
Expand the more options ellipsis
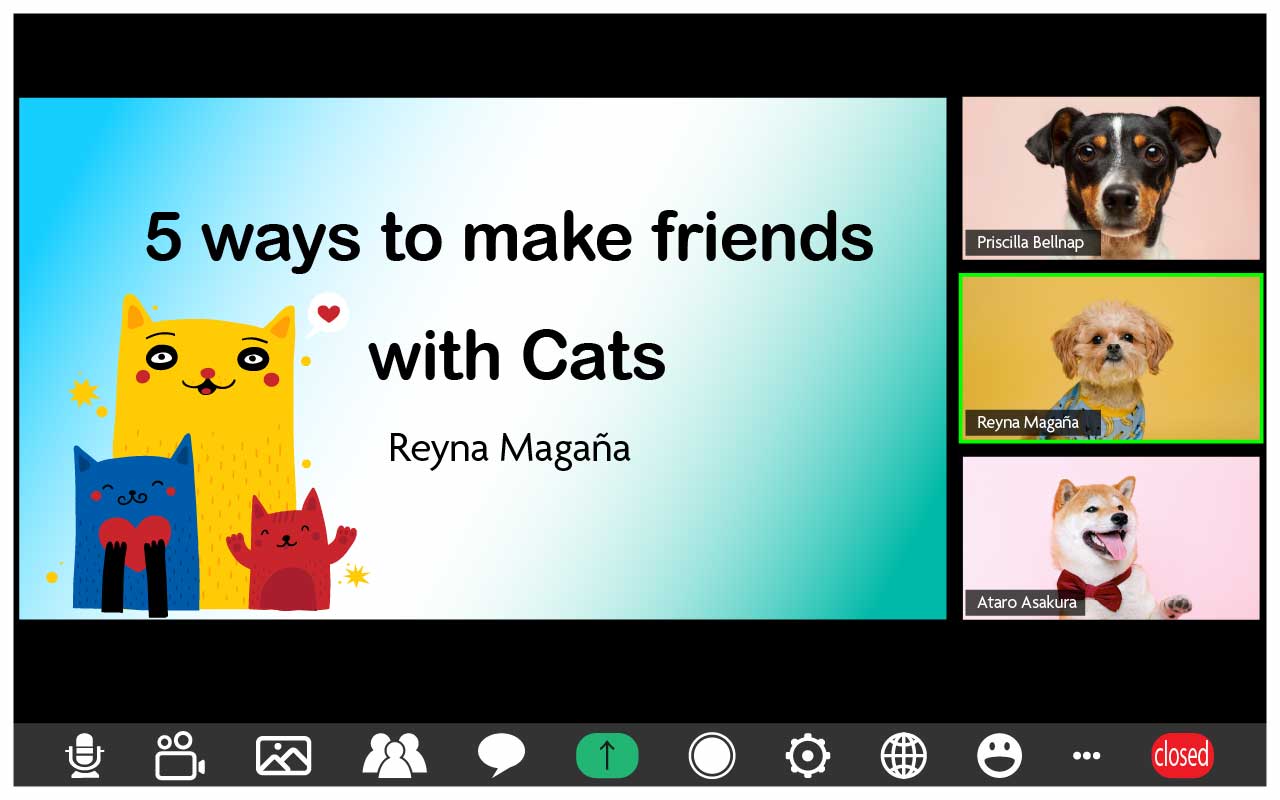tap(1086, 756)
